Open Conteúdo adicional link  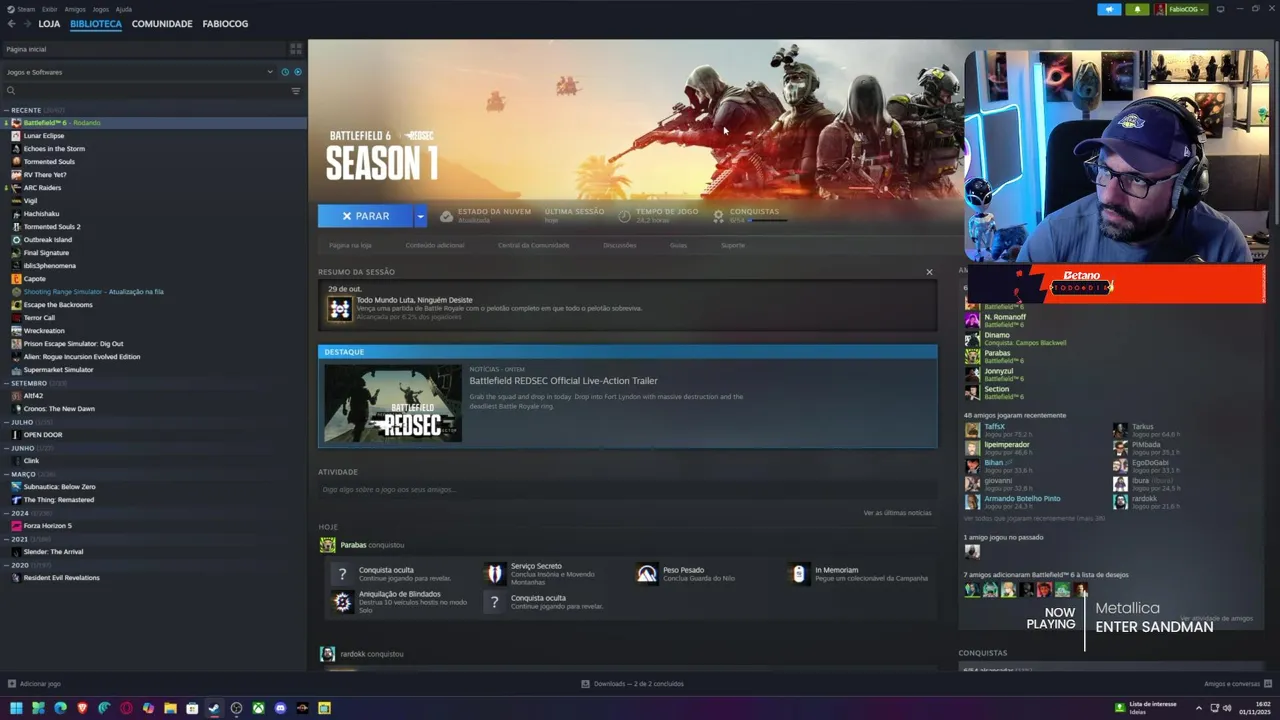[435, 245]
